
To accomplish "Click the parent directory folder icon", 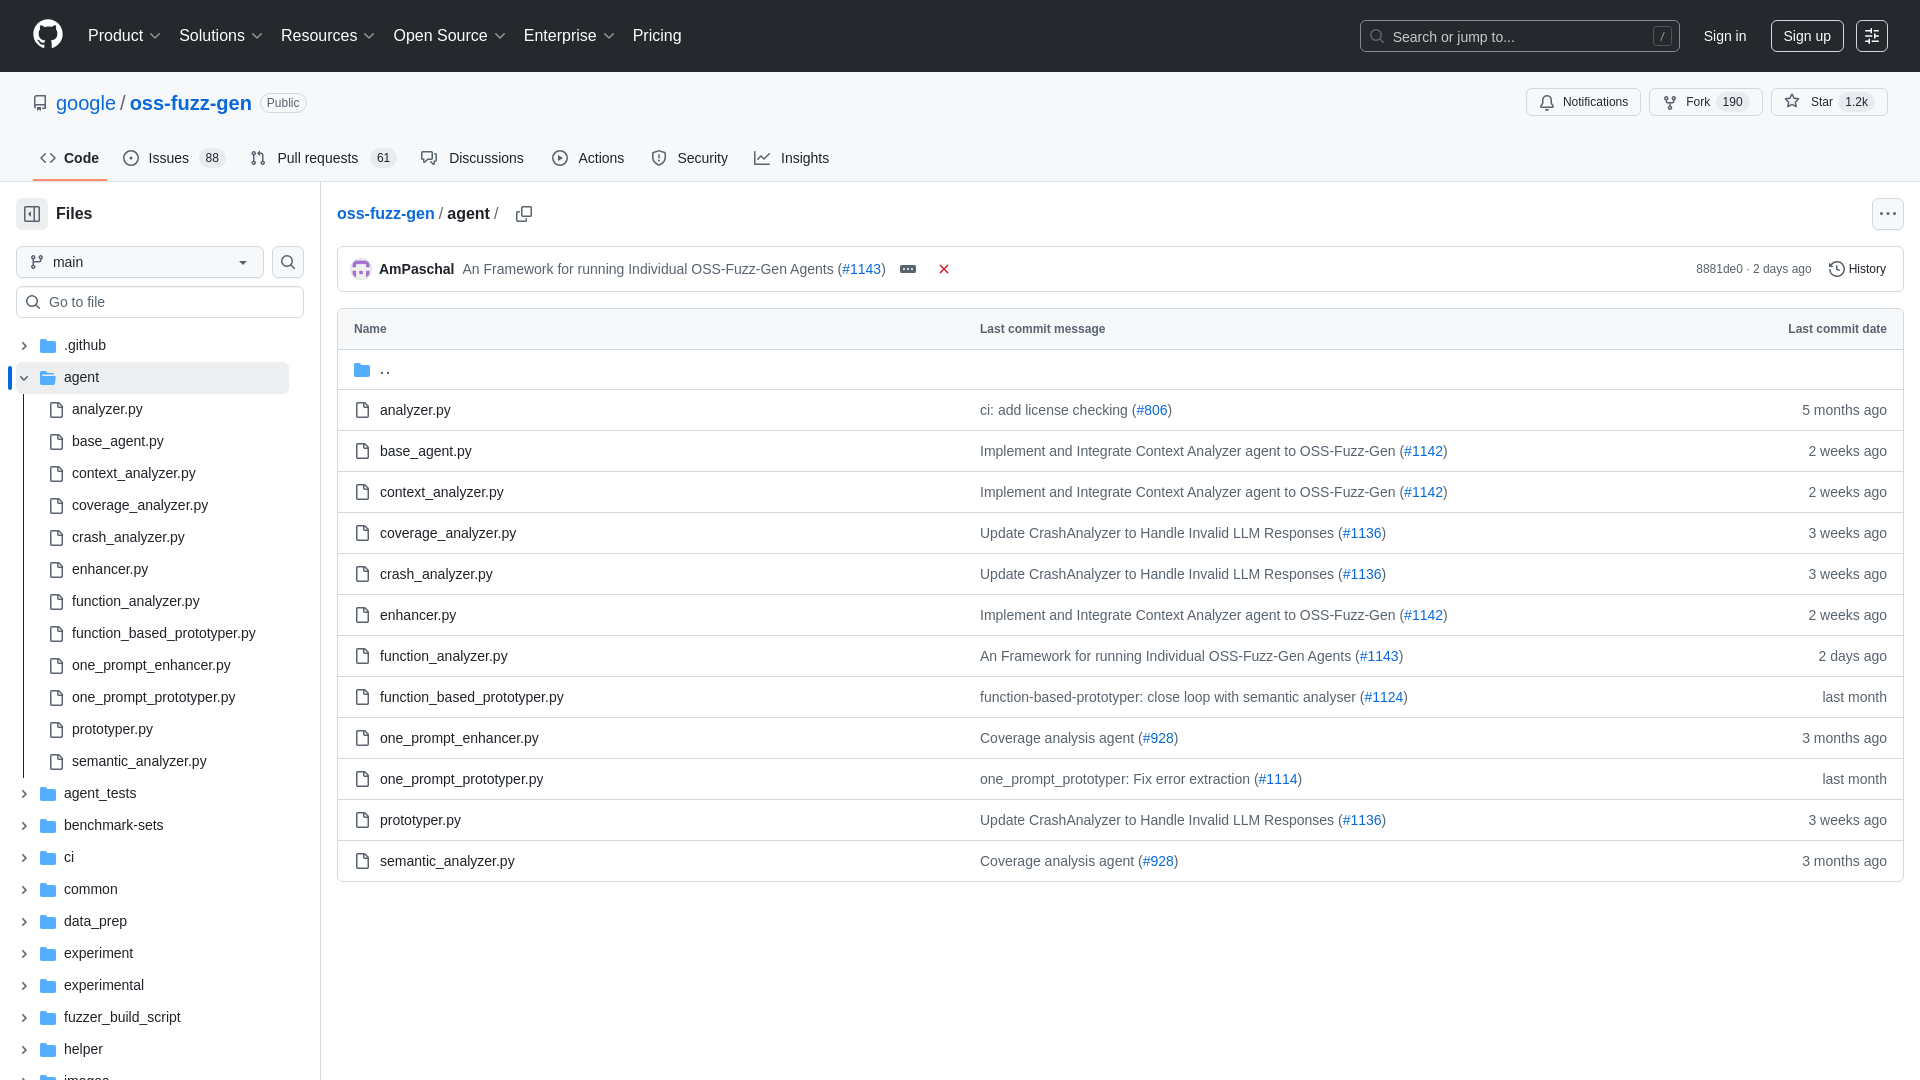I will [362, 370].
